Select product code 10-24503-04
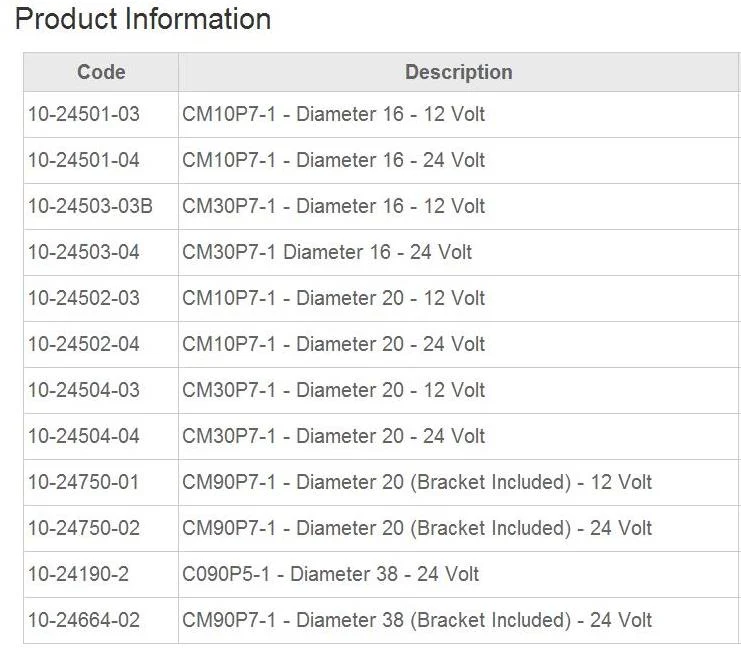 point(84,252)
